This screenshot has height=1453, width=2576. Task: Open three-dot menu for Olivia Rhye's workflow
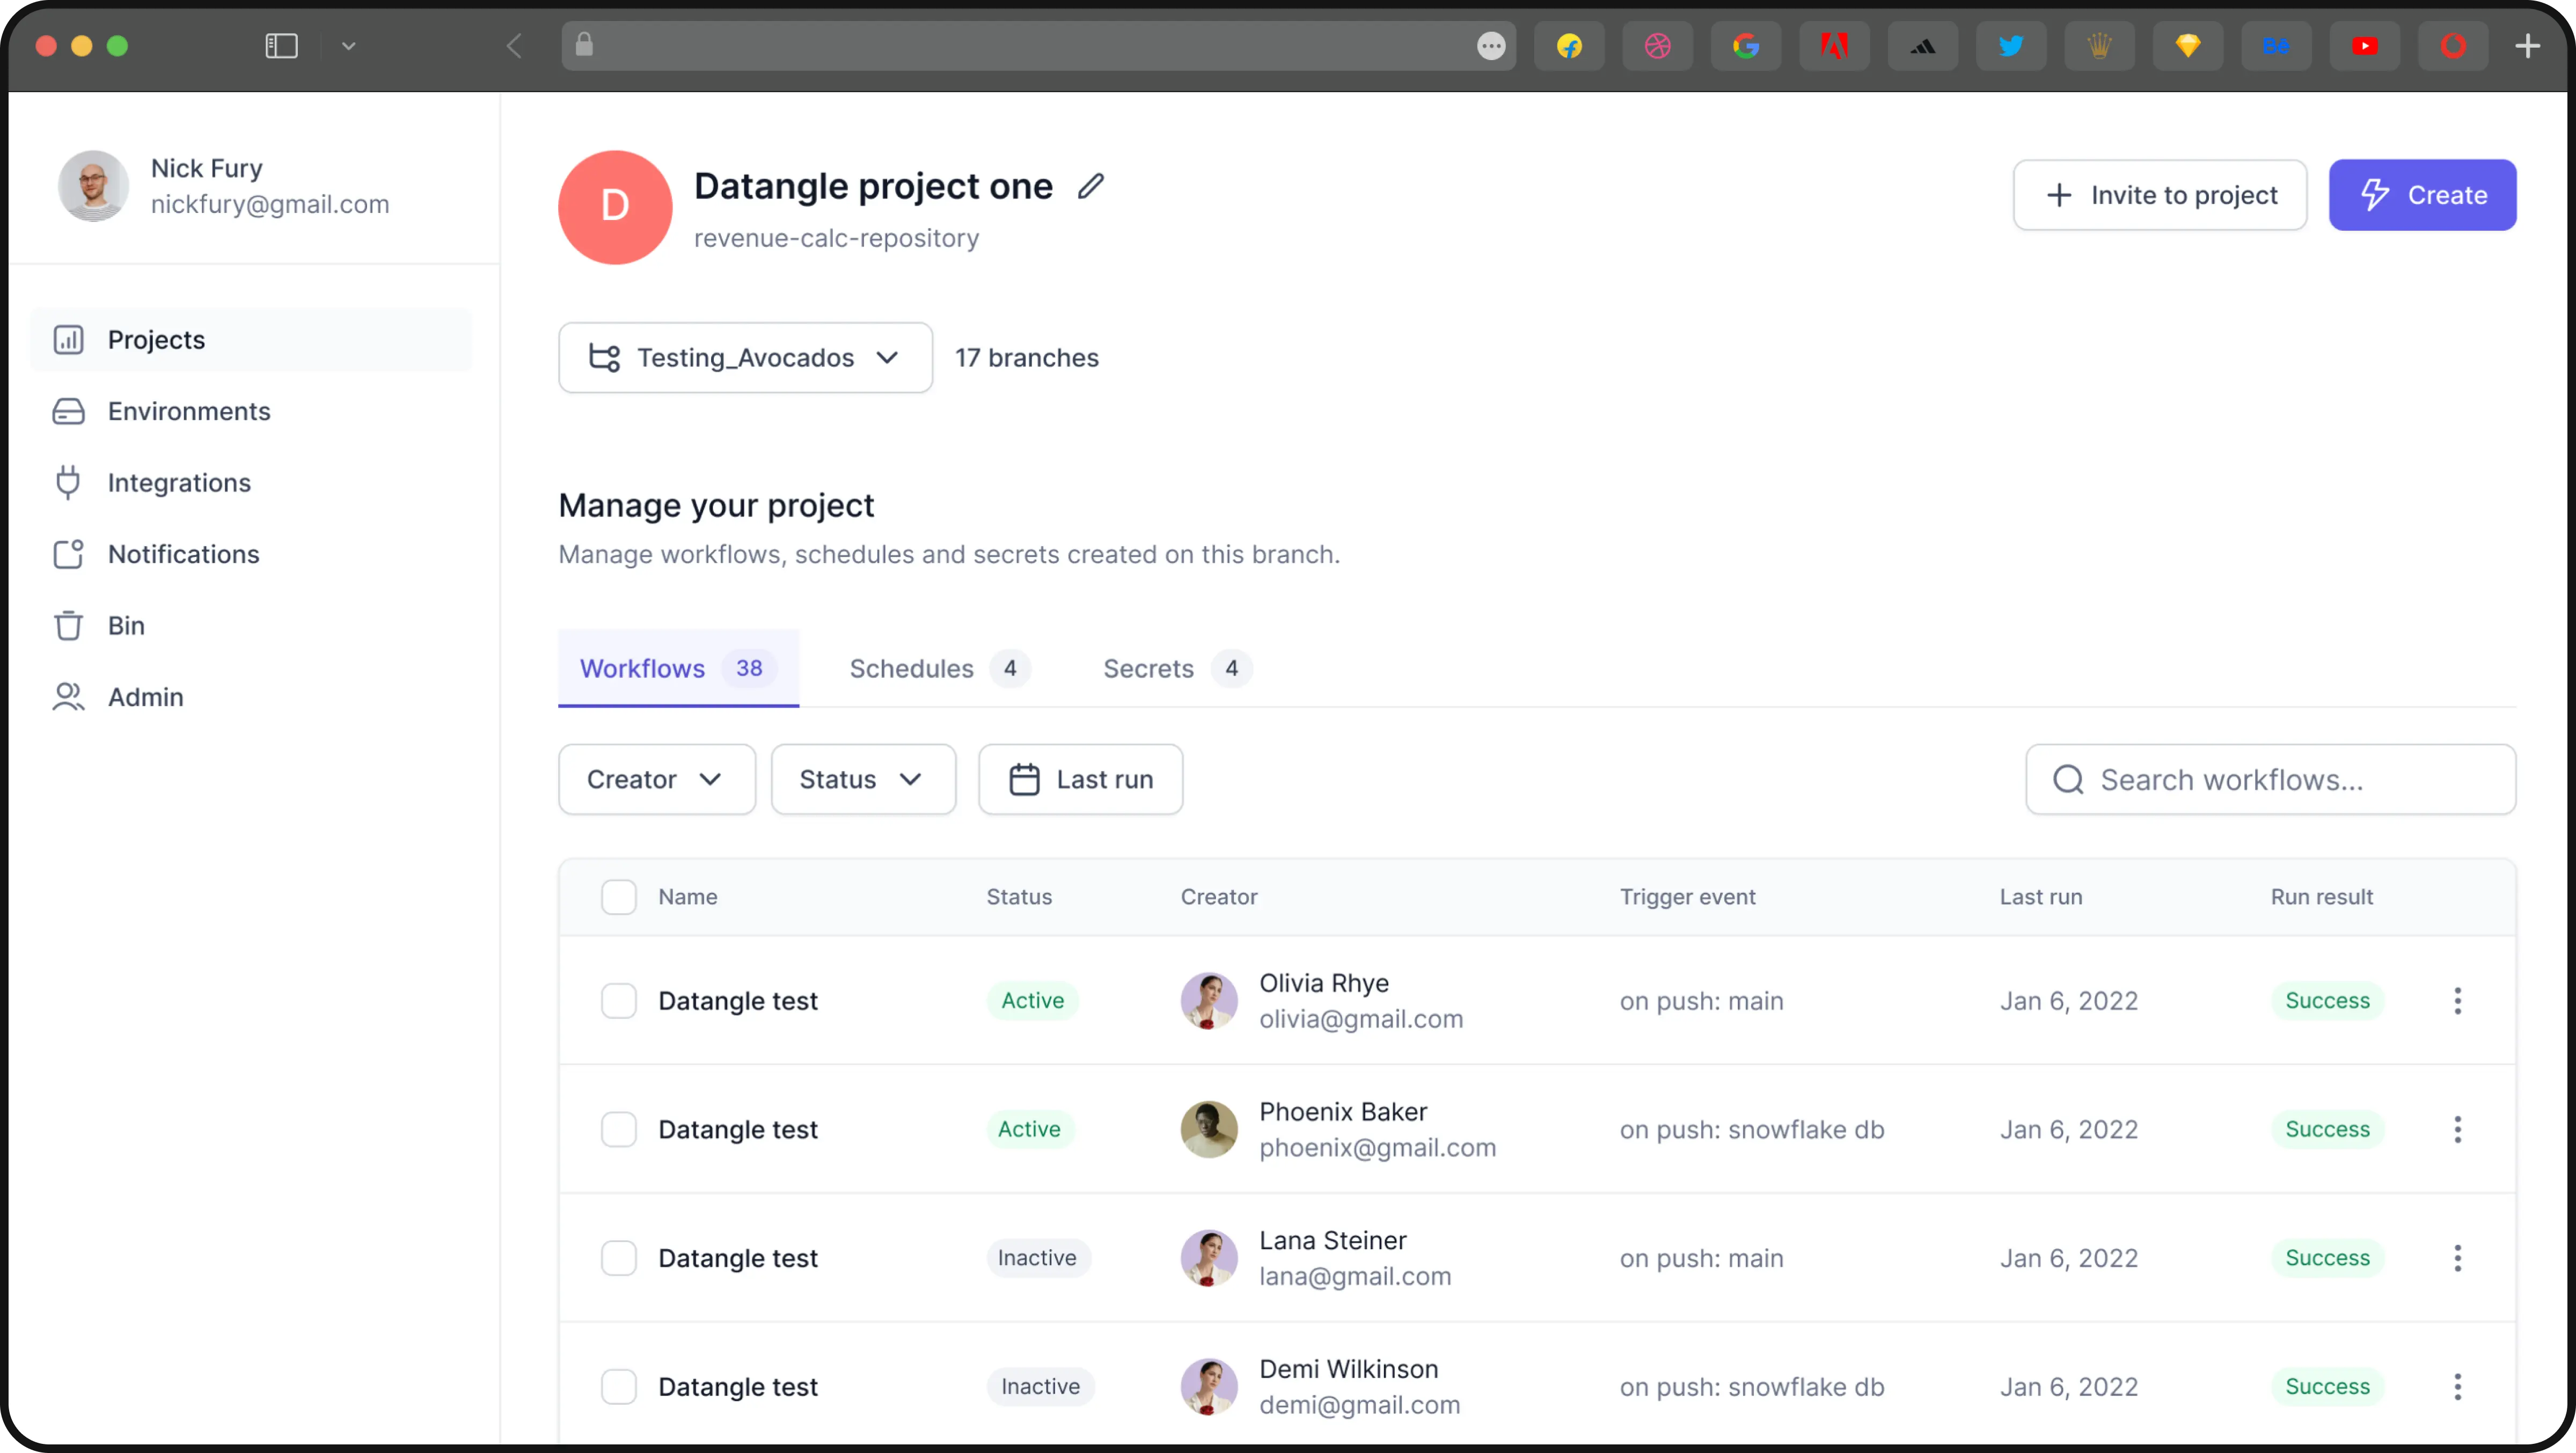coord(2457,1001)
